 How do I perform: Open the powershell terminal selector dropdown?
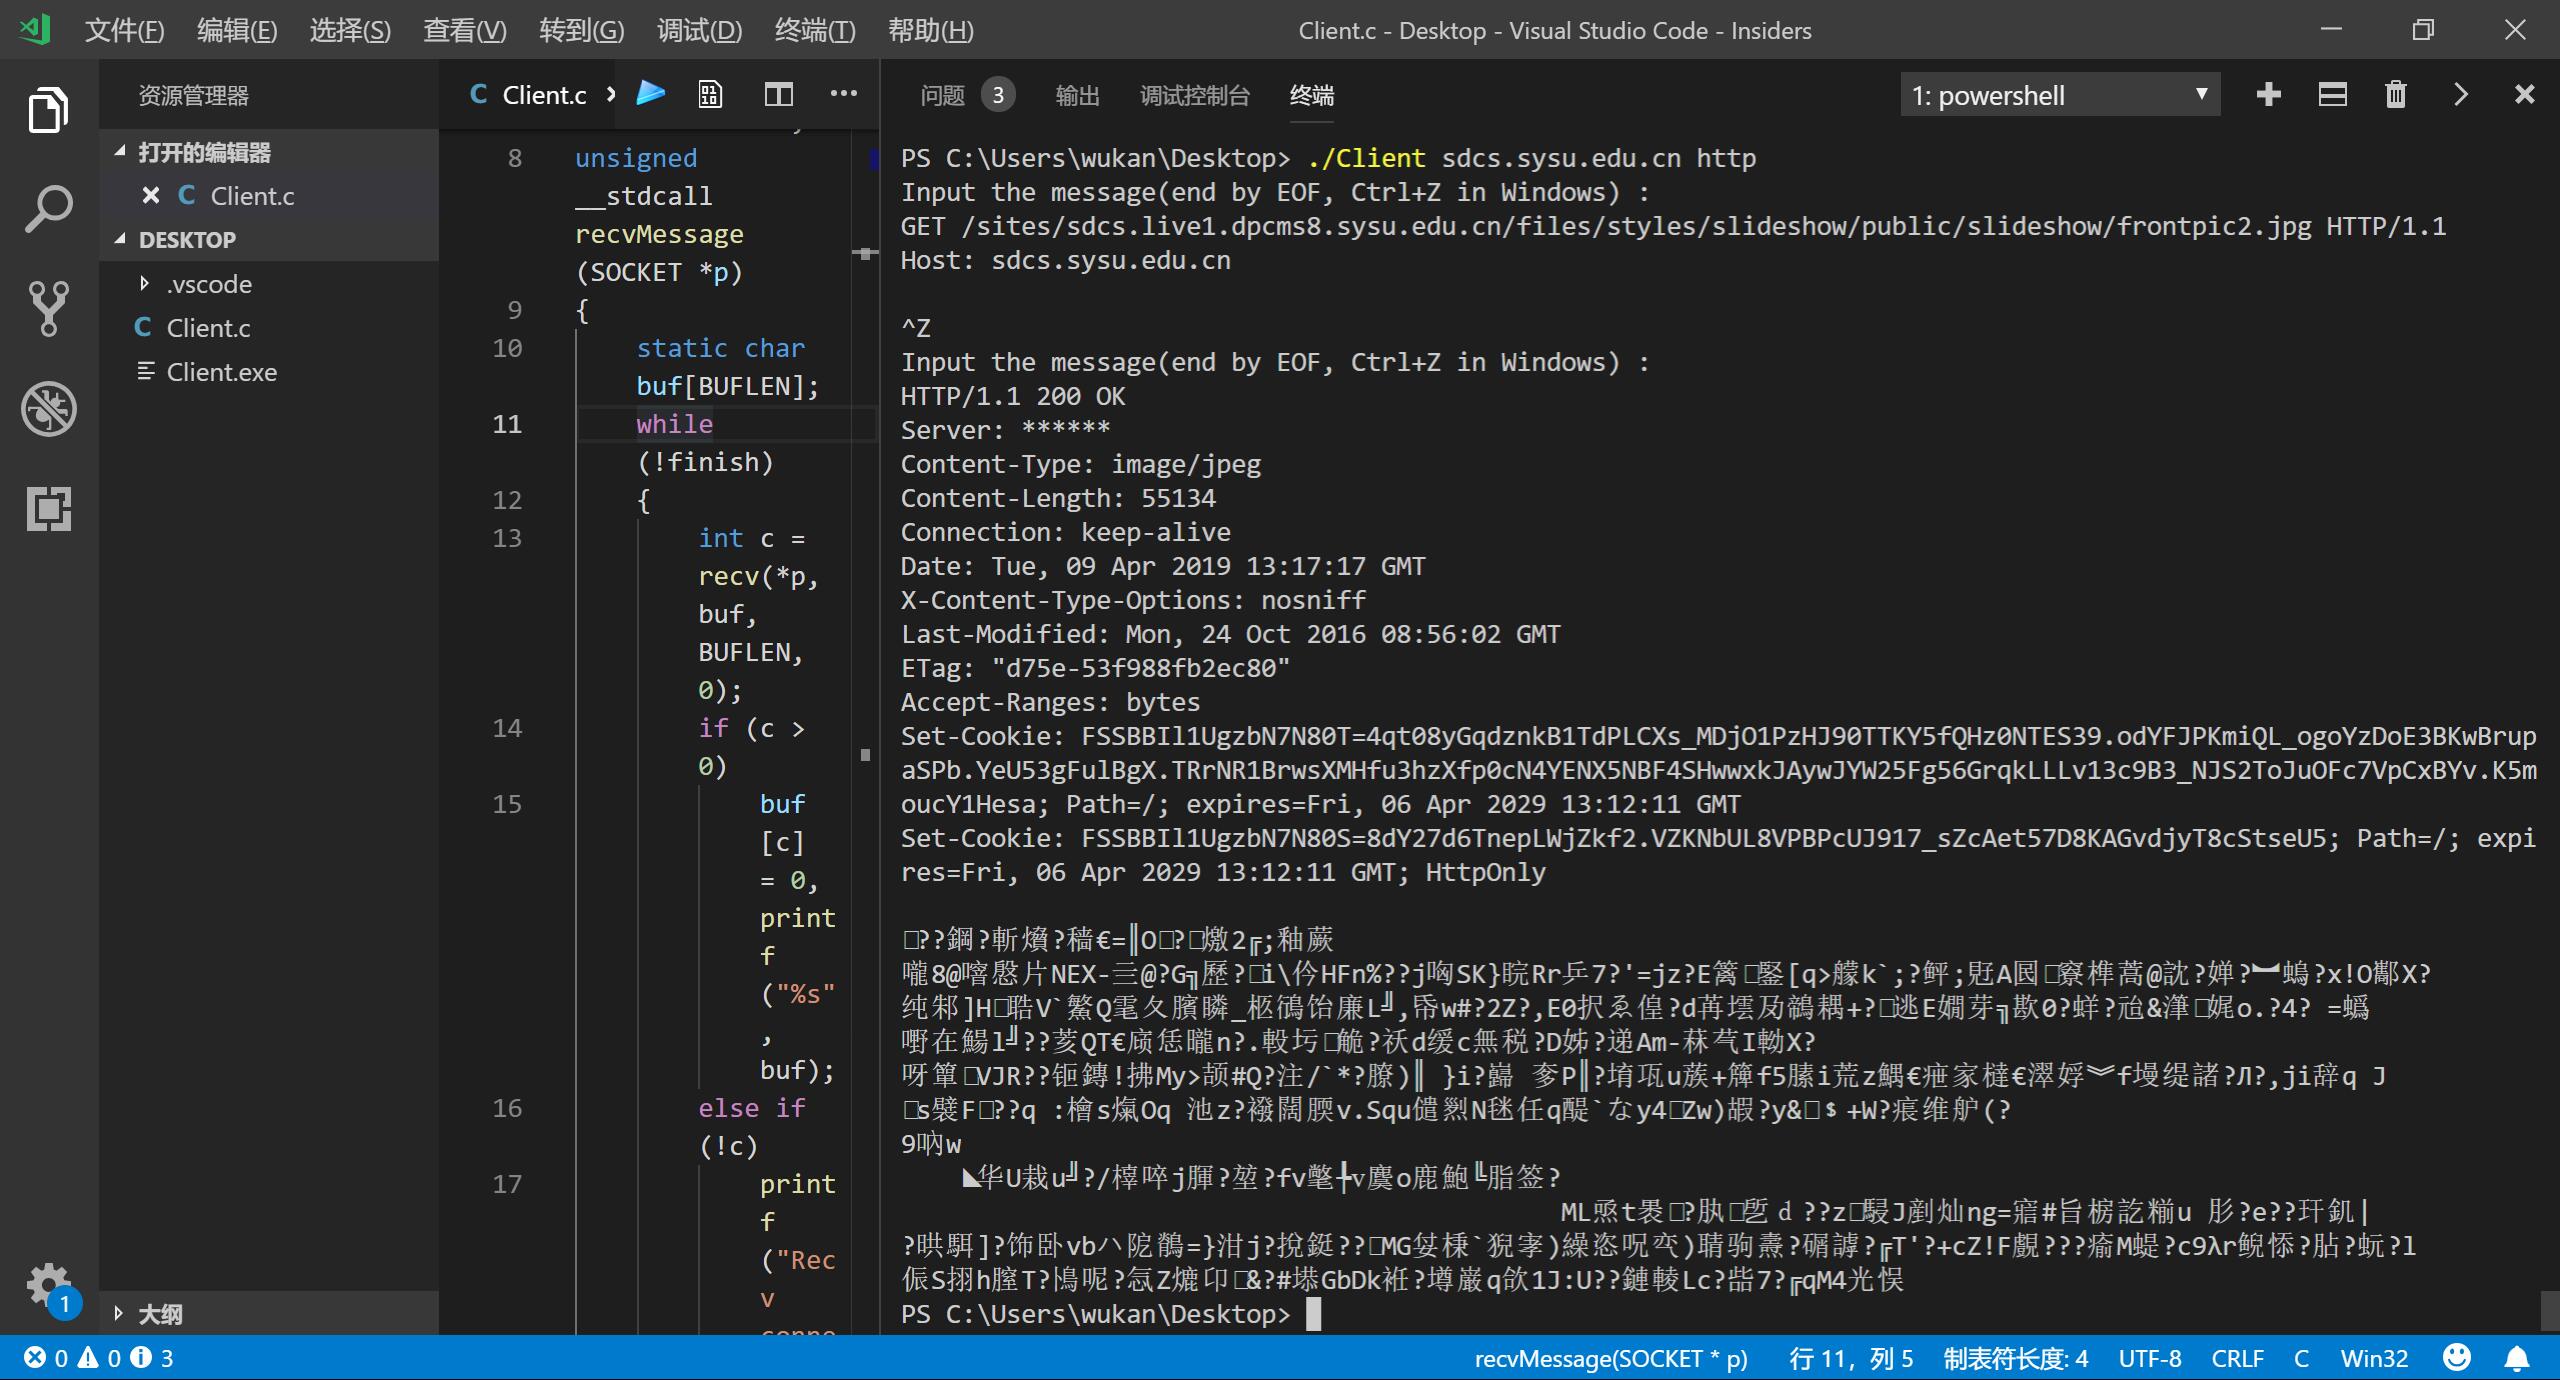pyautogui.click(x=2060, y=95)
